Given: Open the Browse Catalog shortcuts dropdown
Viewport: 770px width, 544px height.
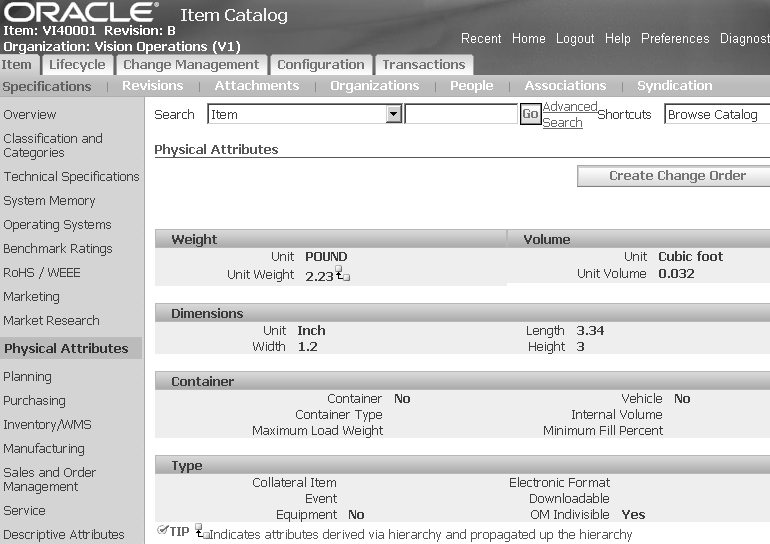Looking at the screenshot, I should point(717,114).
